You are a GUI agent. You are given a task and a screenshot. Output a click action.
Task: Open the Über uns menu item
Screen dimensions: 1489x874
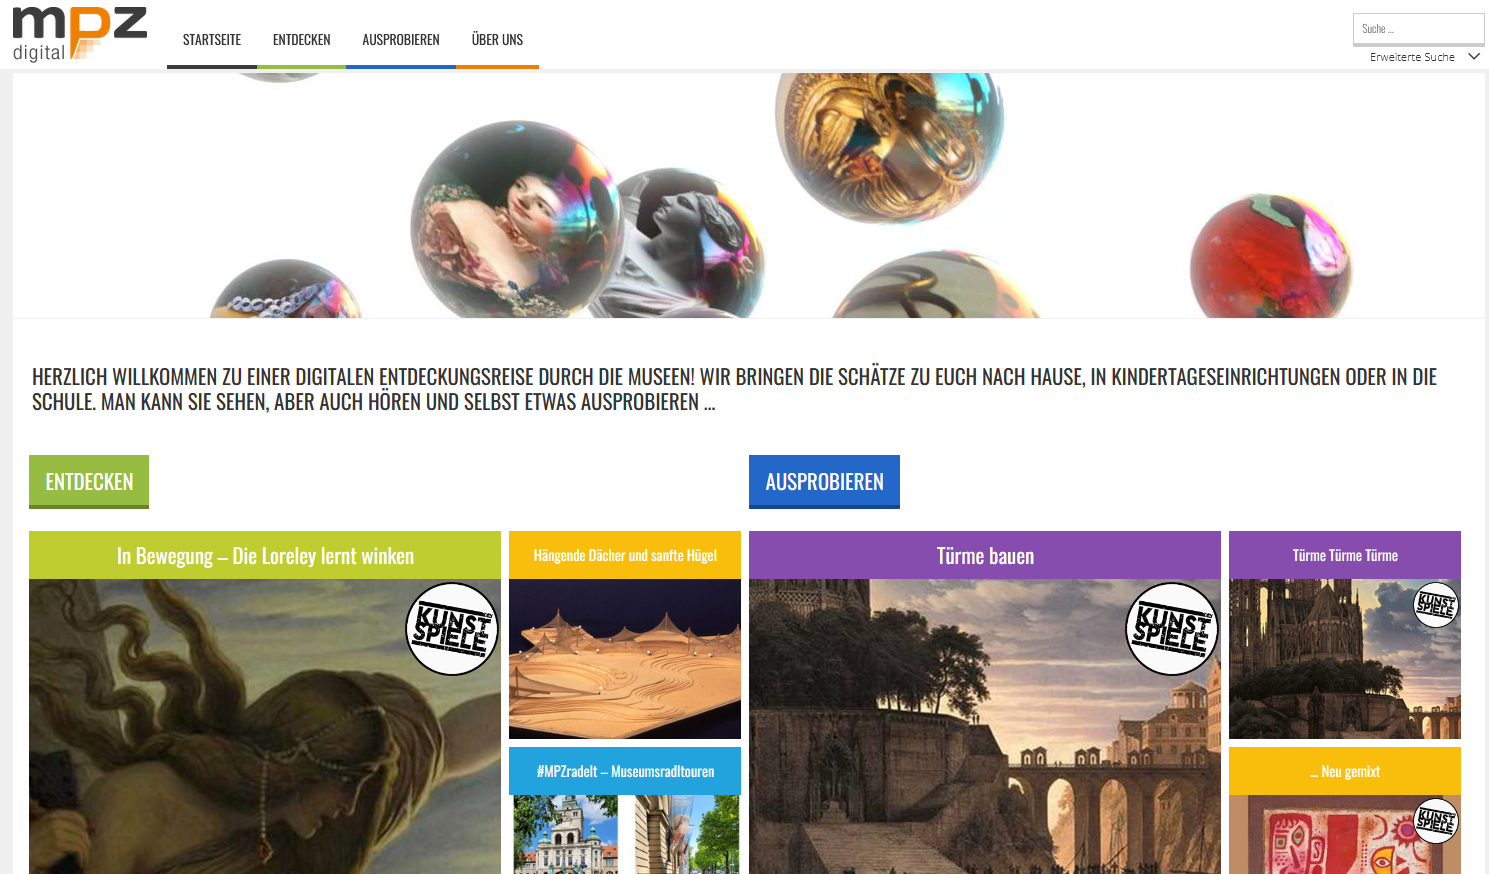(497, 40)
